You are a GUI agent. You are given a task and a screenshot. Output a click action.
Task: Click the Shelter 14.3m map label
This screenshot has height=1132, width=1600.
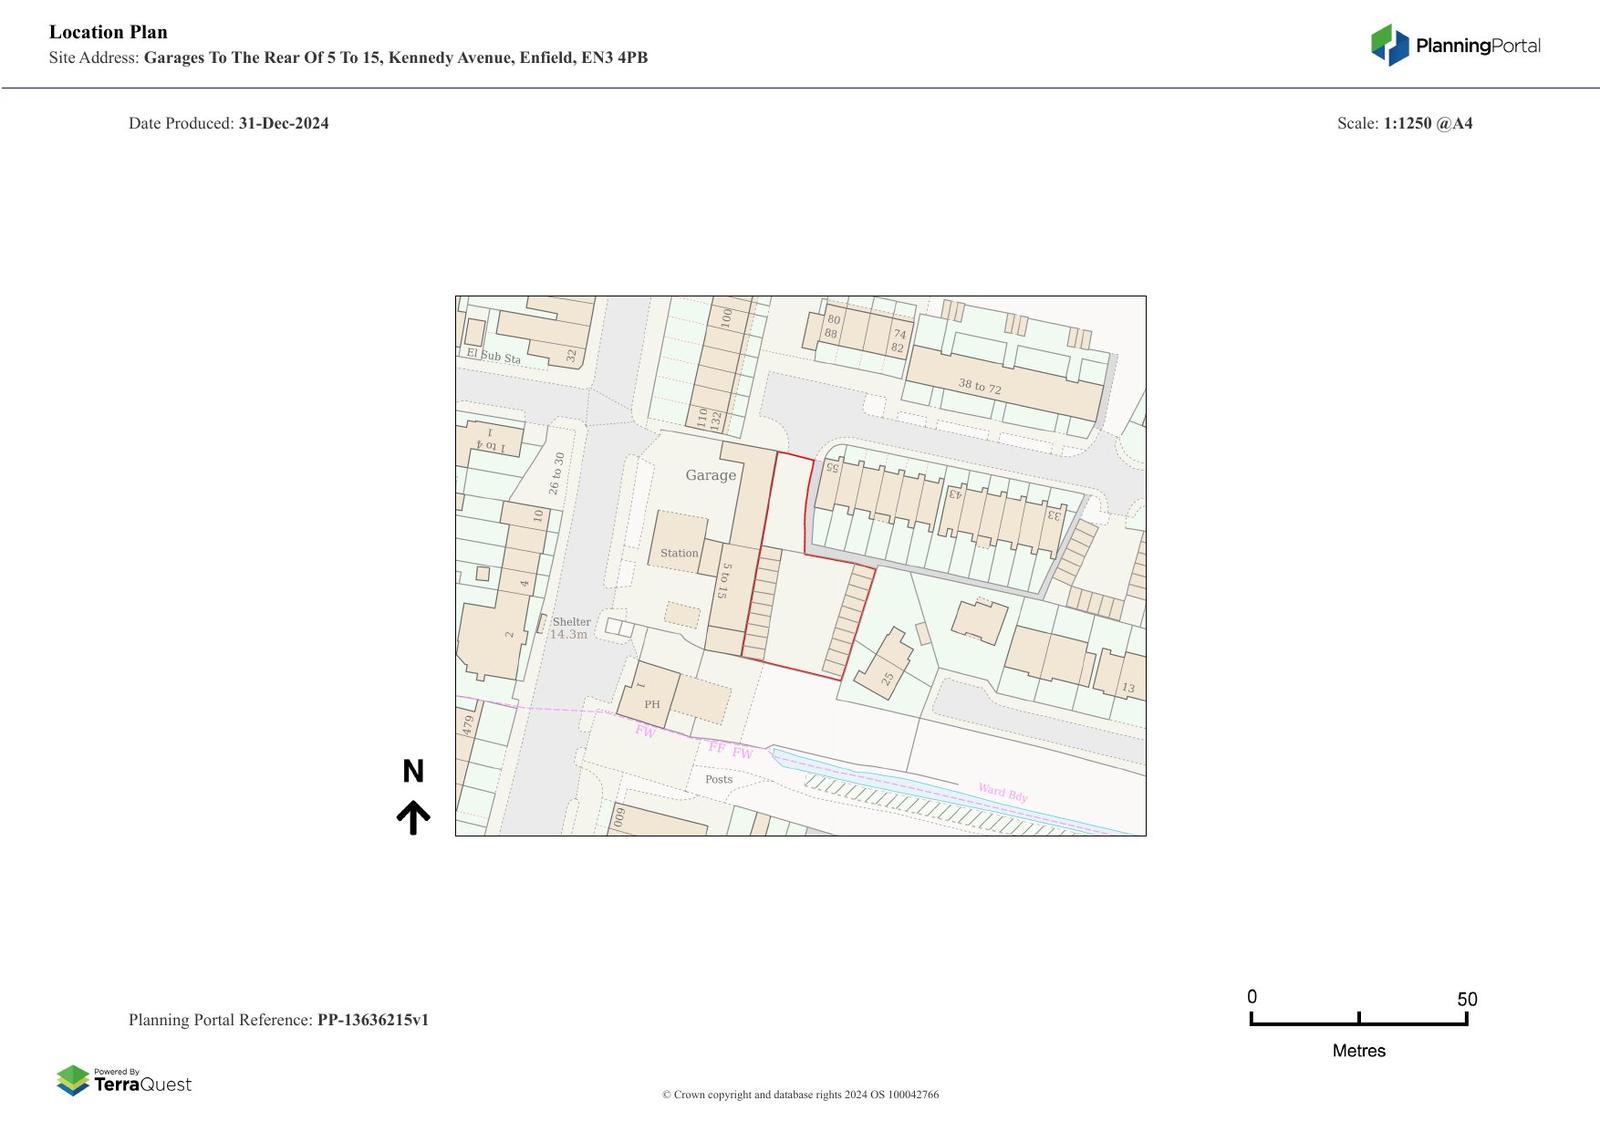pos(570,628)
